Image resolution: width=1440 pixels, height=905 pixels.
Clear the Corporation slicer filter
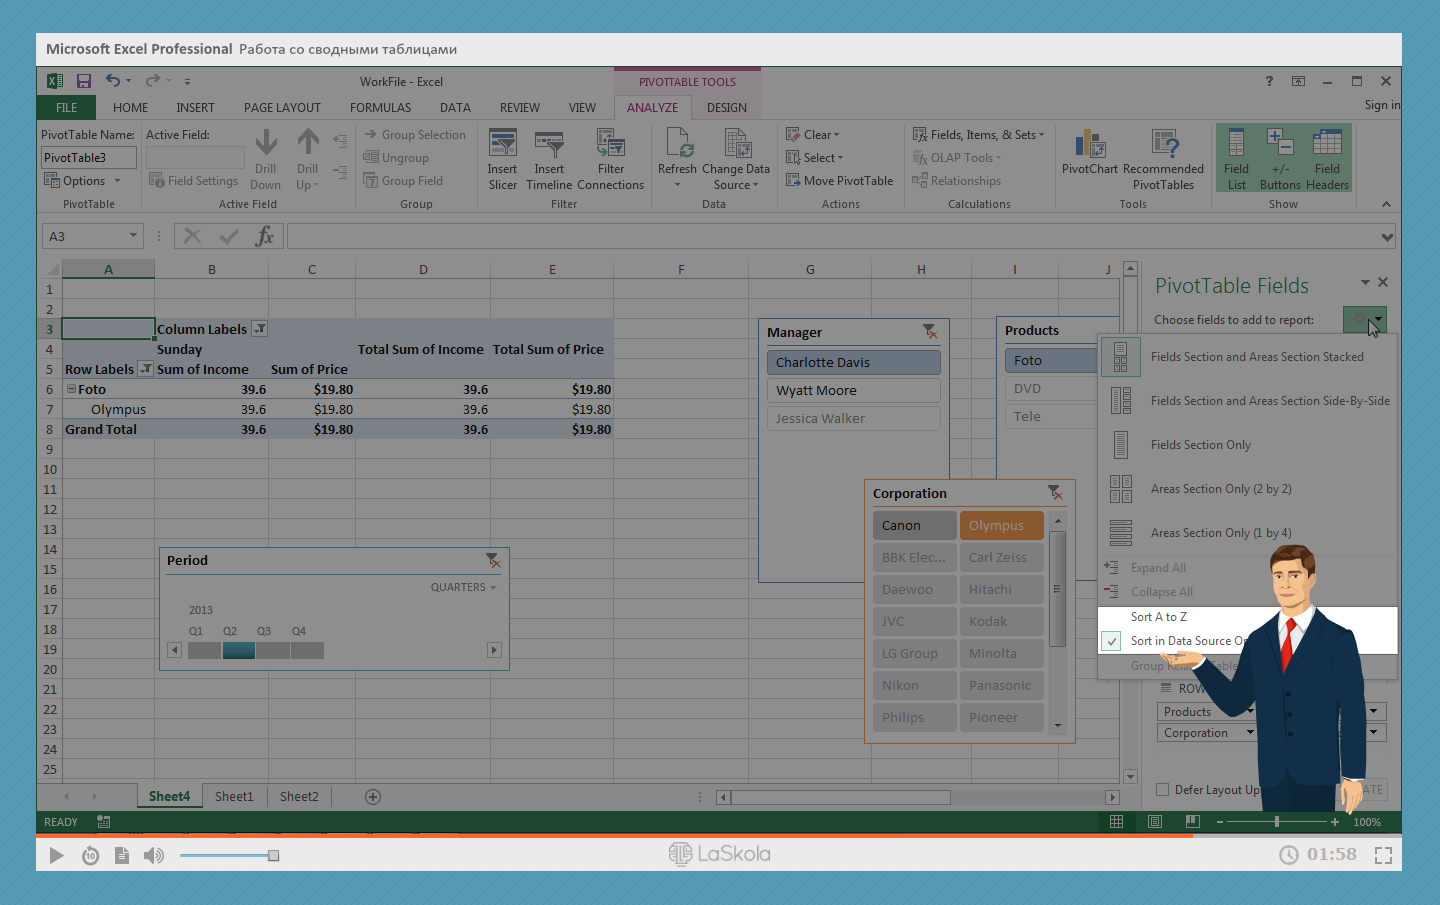click(x=1055, y=493)
